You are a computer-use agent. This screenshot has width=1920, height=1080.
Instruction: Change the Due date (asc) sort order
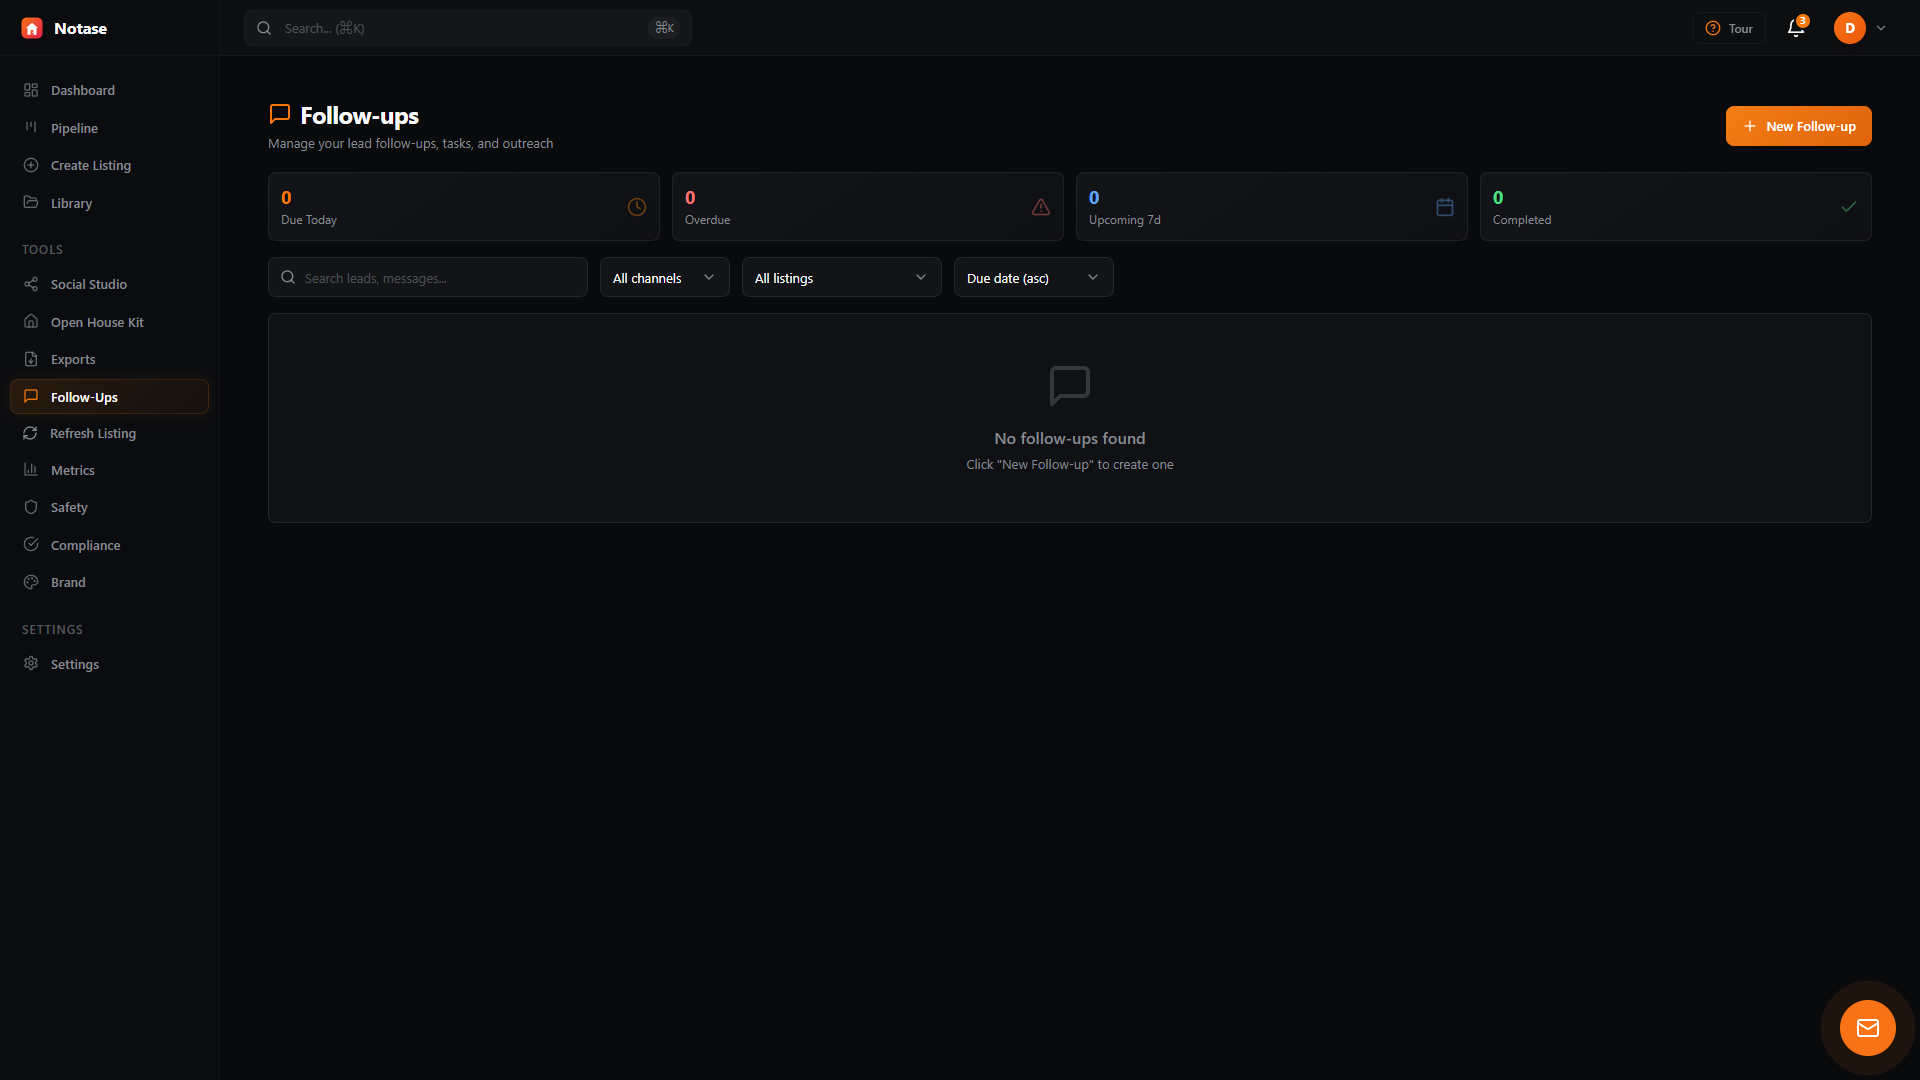(x=1033, y=277)
